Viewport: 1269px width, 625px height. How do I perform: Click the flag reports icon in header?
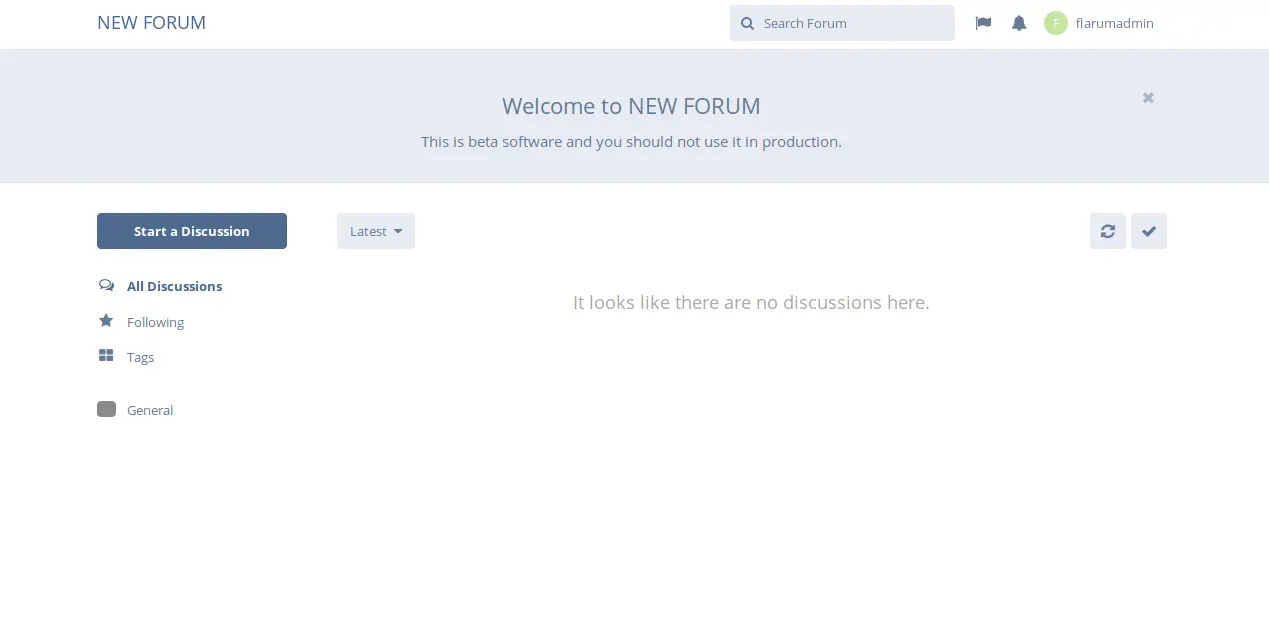[983, 23]
